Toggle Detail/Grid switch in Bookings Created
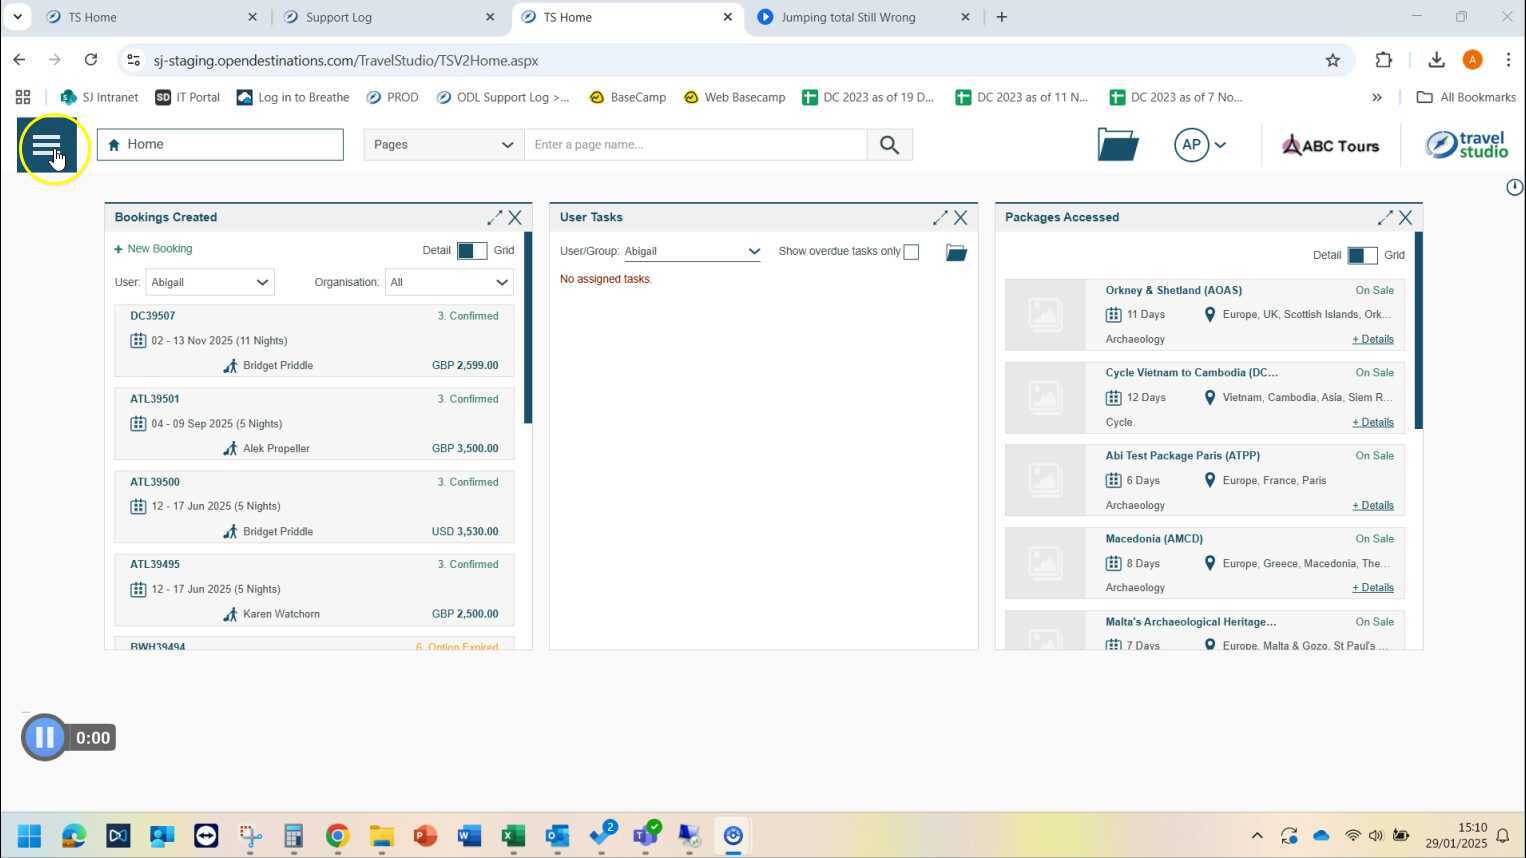The image size is (1526, 858). coord(472,251)
